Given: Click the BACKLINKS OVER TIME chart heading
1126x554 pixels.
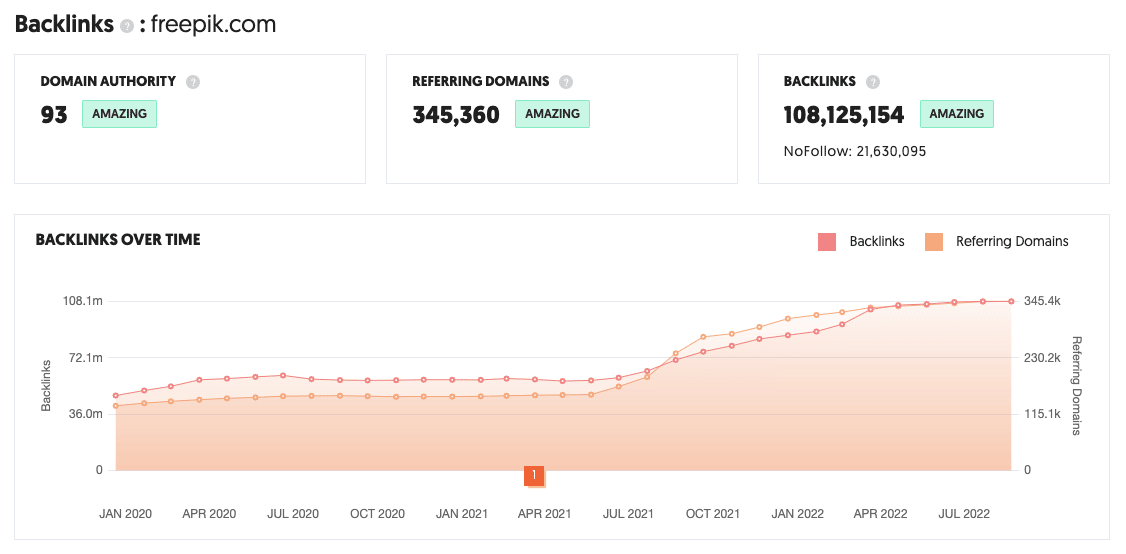Looking at the screenshot, I should click(x=118, y=240).
